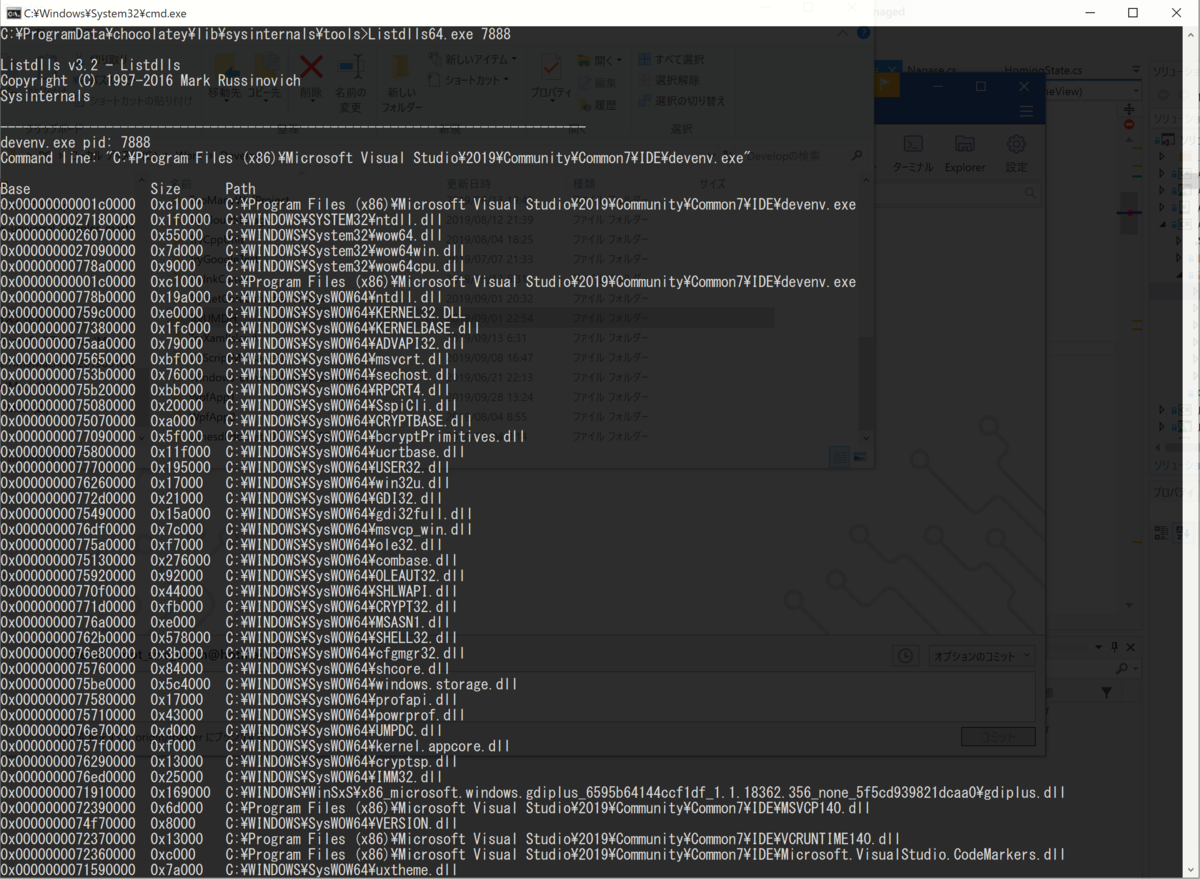
Task: Click the row for KERNELBASE.dll
Action: click(x=240, y=328)
